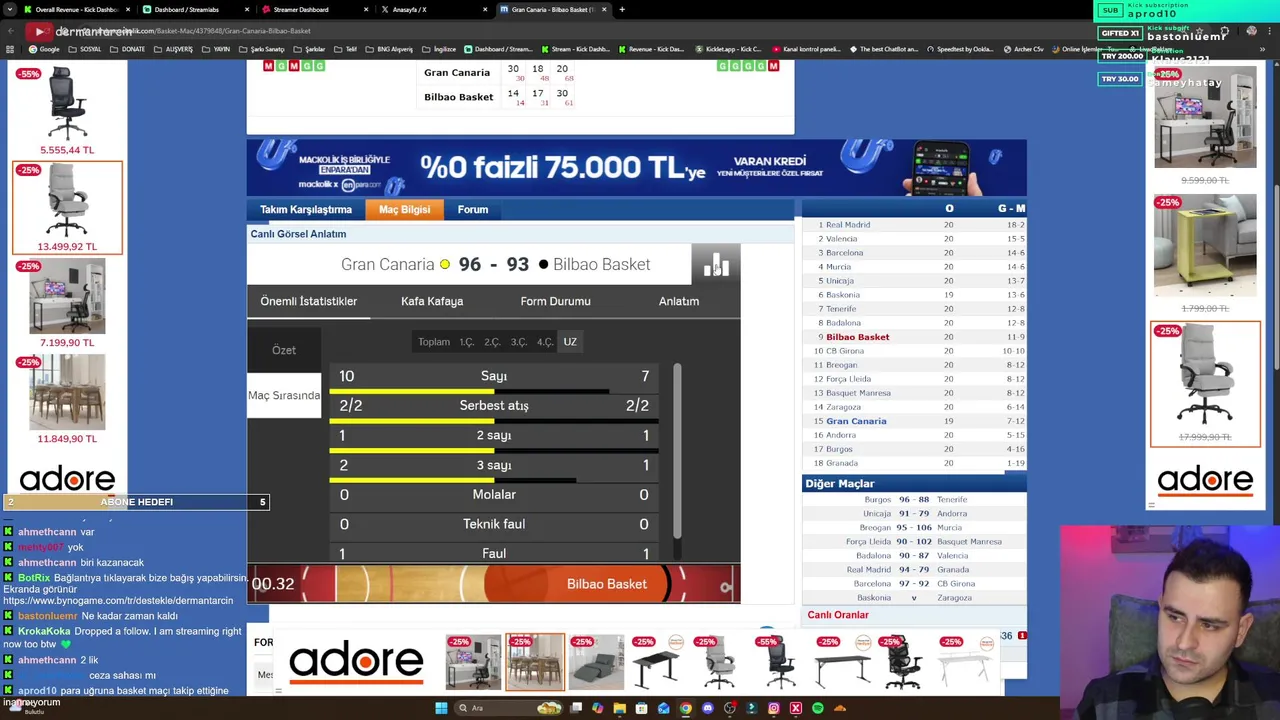Open 7.199,90 TL desk ad thumbnail
Screen dimensions: 1280x720
click(x=67, y=304)
